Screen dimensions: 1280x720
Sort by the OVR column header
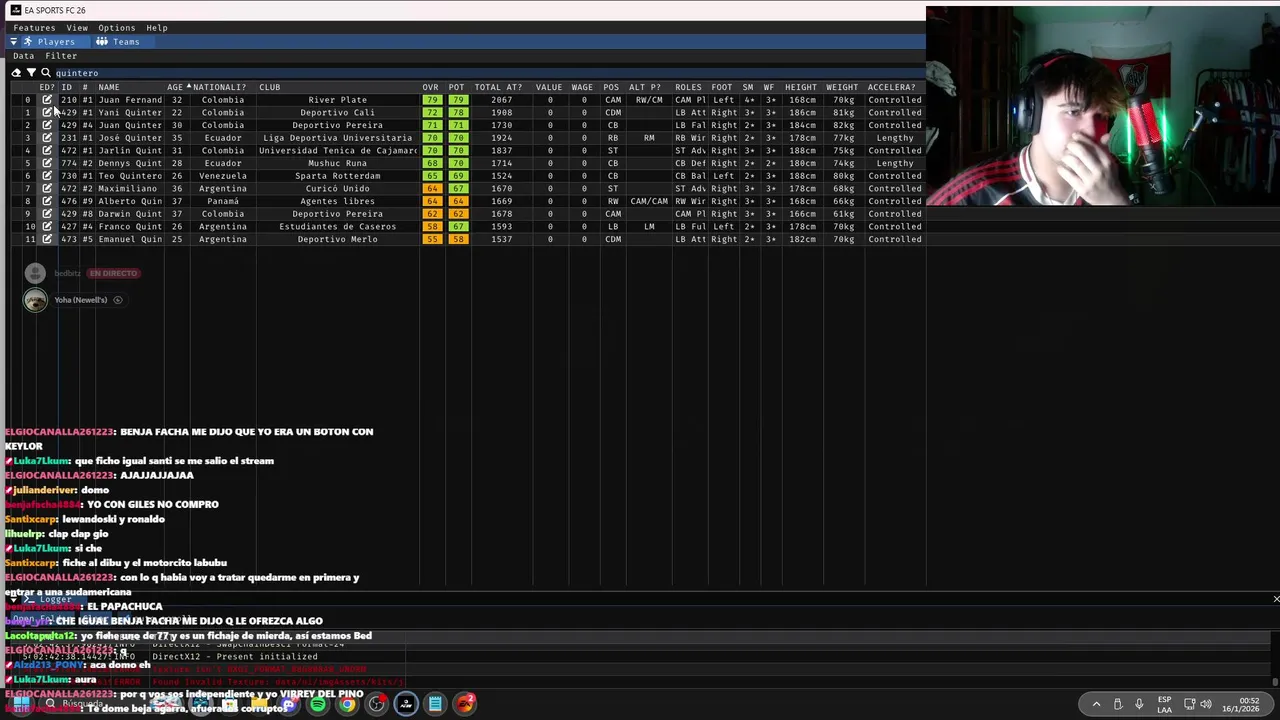[431, 87]
